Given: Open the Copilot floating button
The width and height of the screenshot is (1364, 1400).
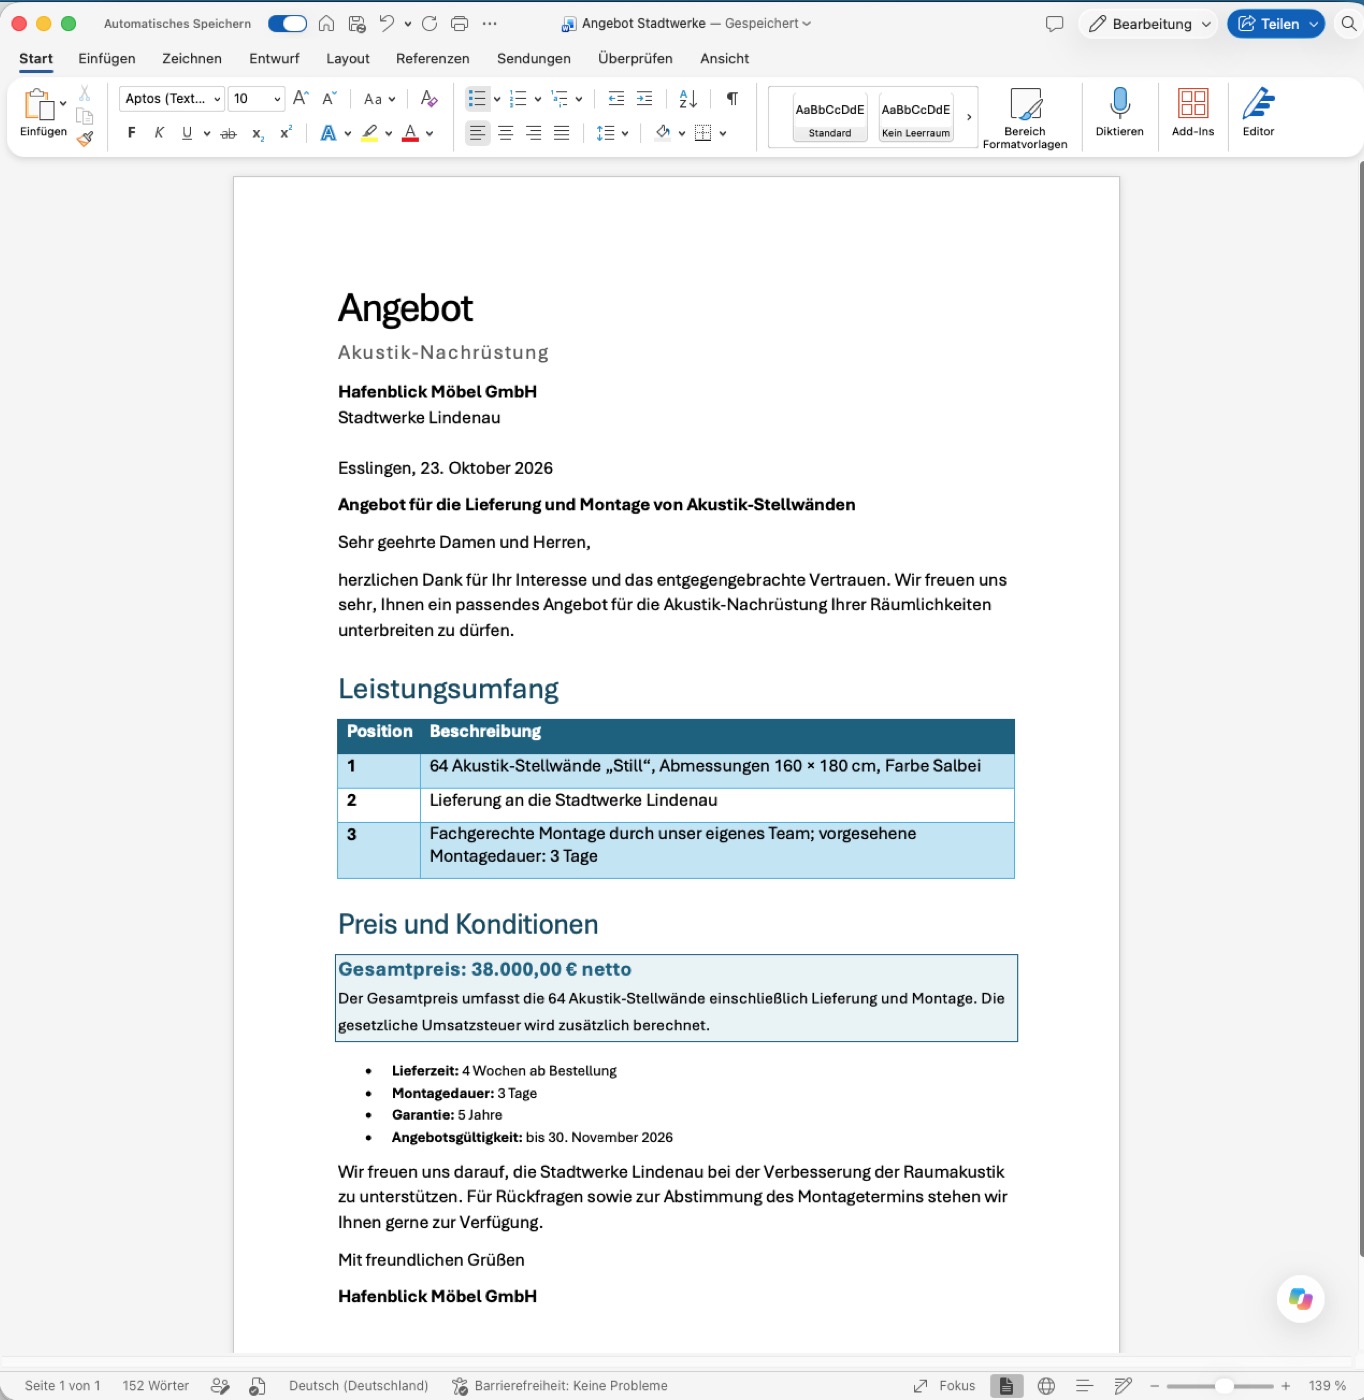Looking at the screenshot, I should click(x=1301, y=1298).
